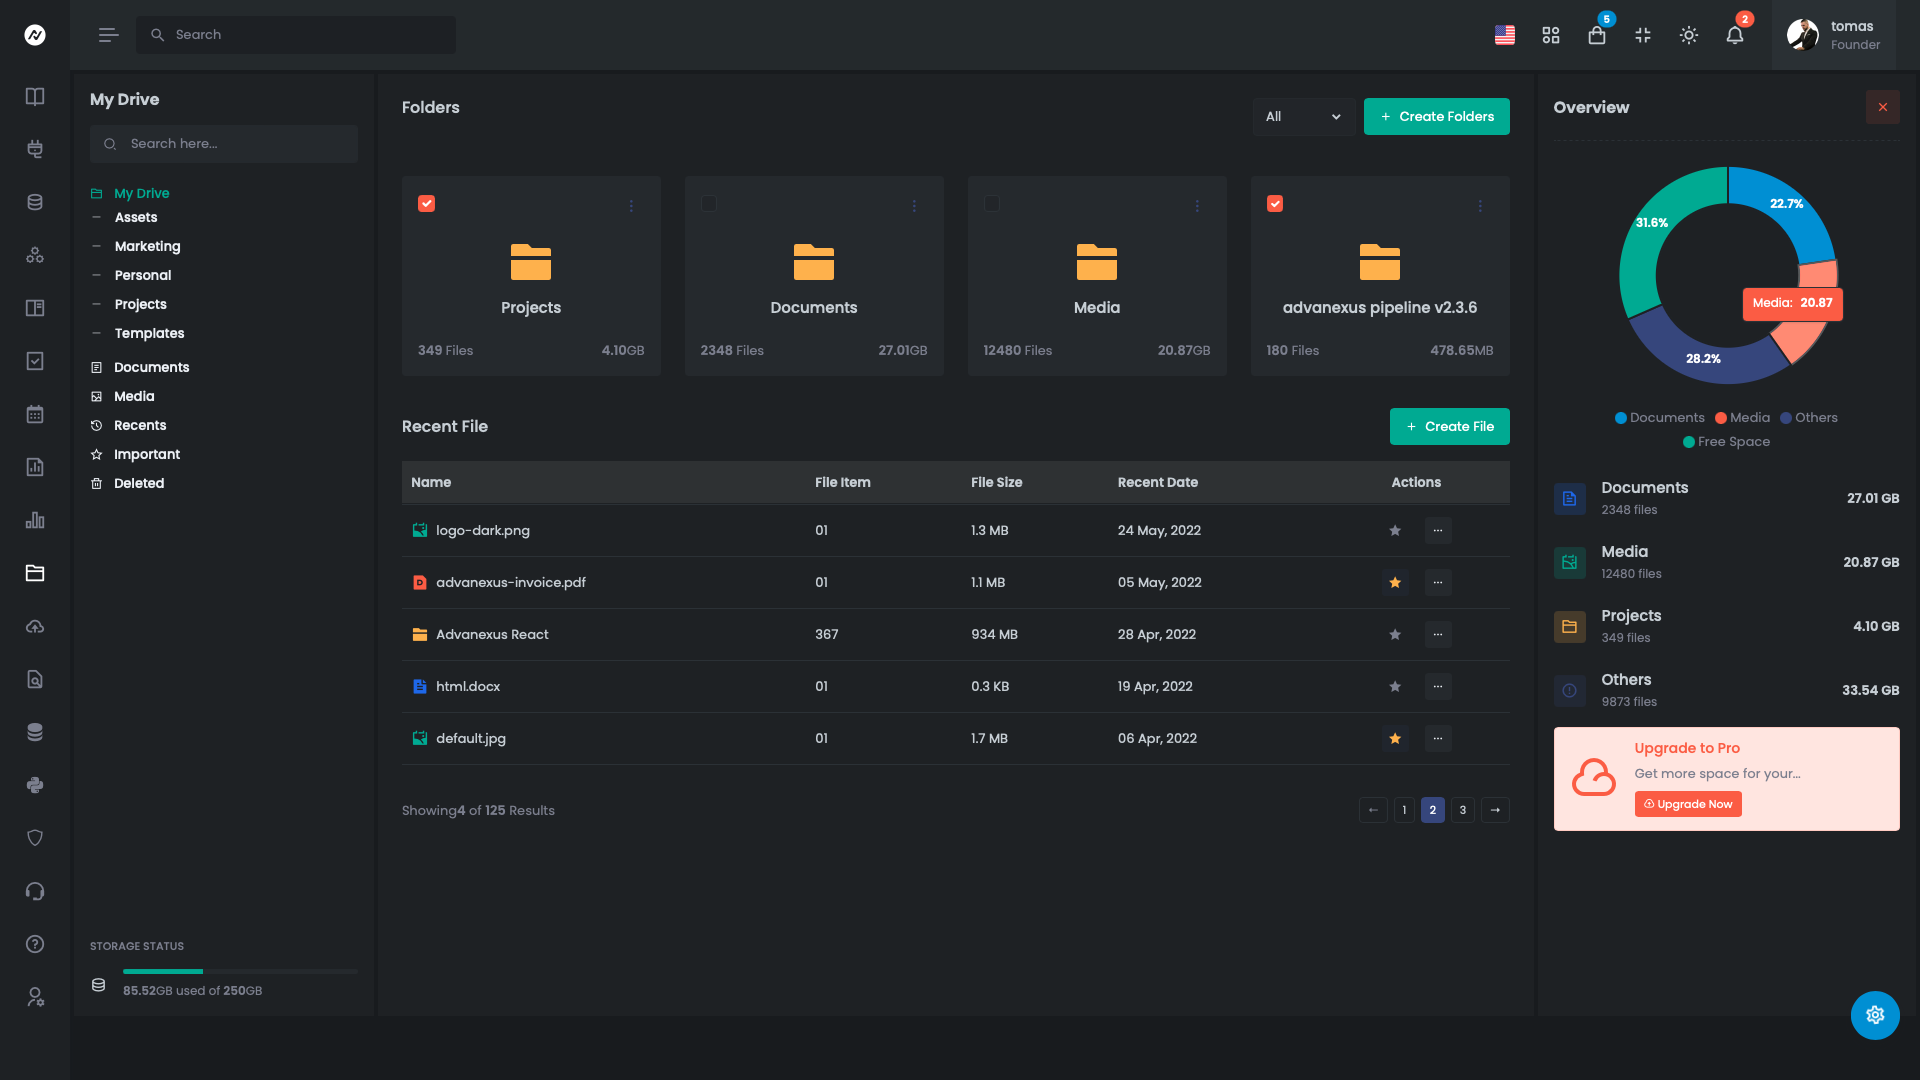The height and width of the screenshot is (1080, 1920).
Task: Toggle Documents legend in overview chart
Action: [1659, 417]
